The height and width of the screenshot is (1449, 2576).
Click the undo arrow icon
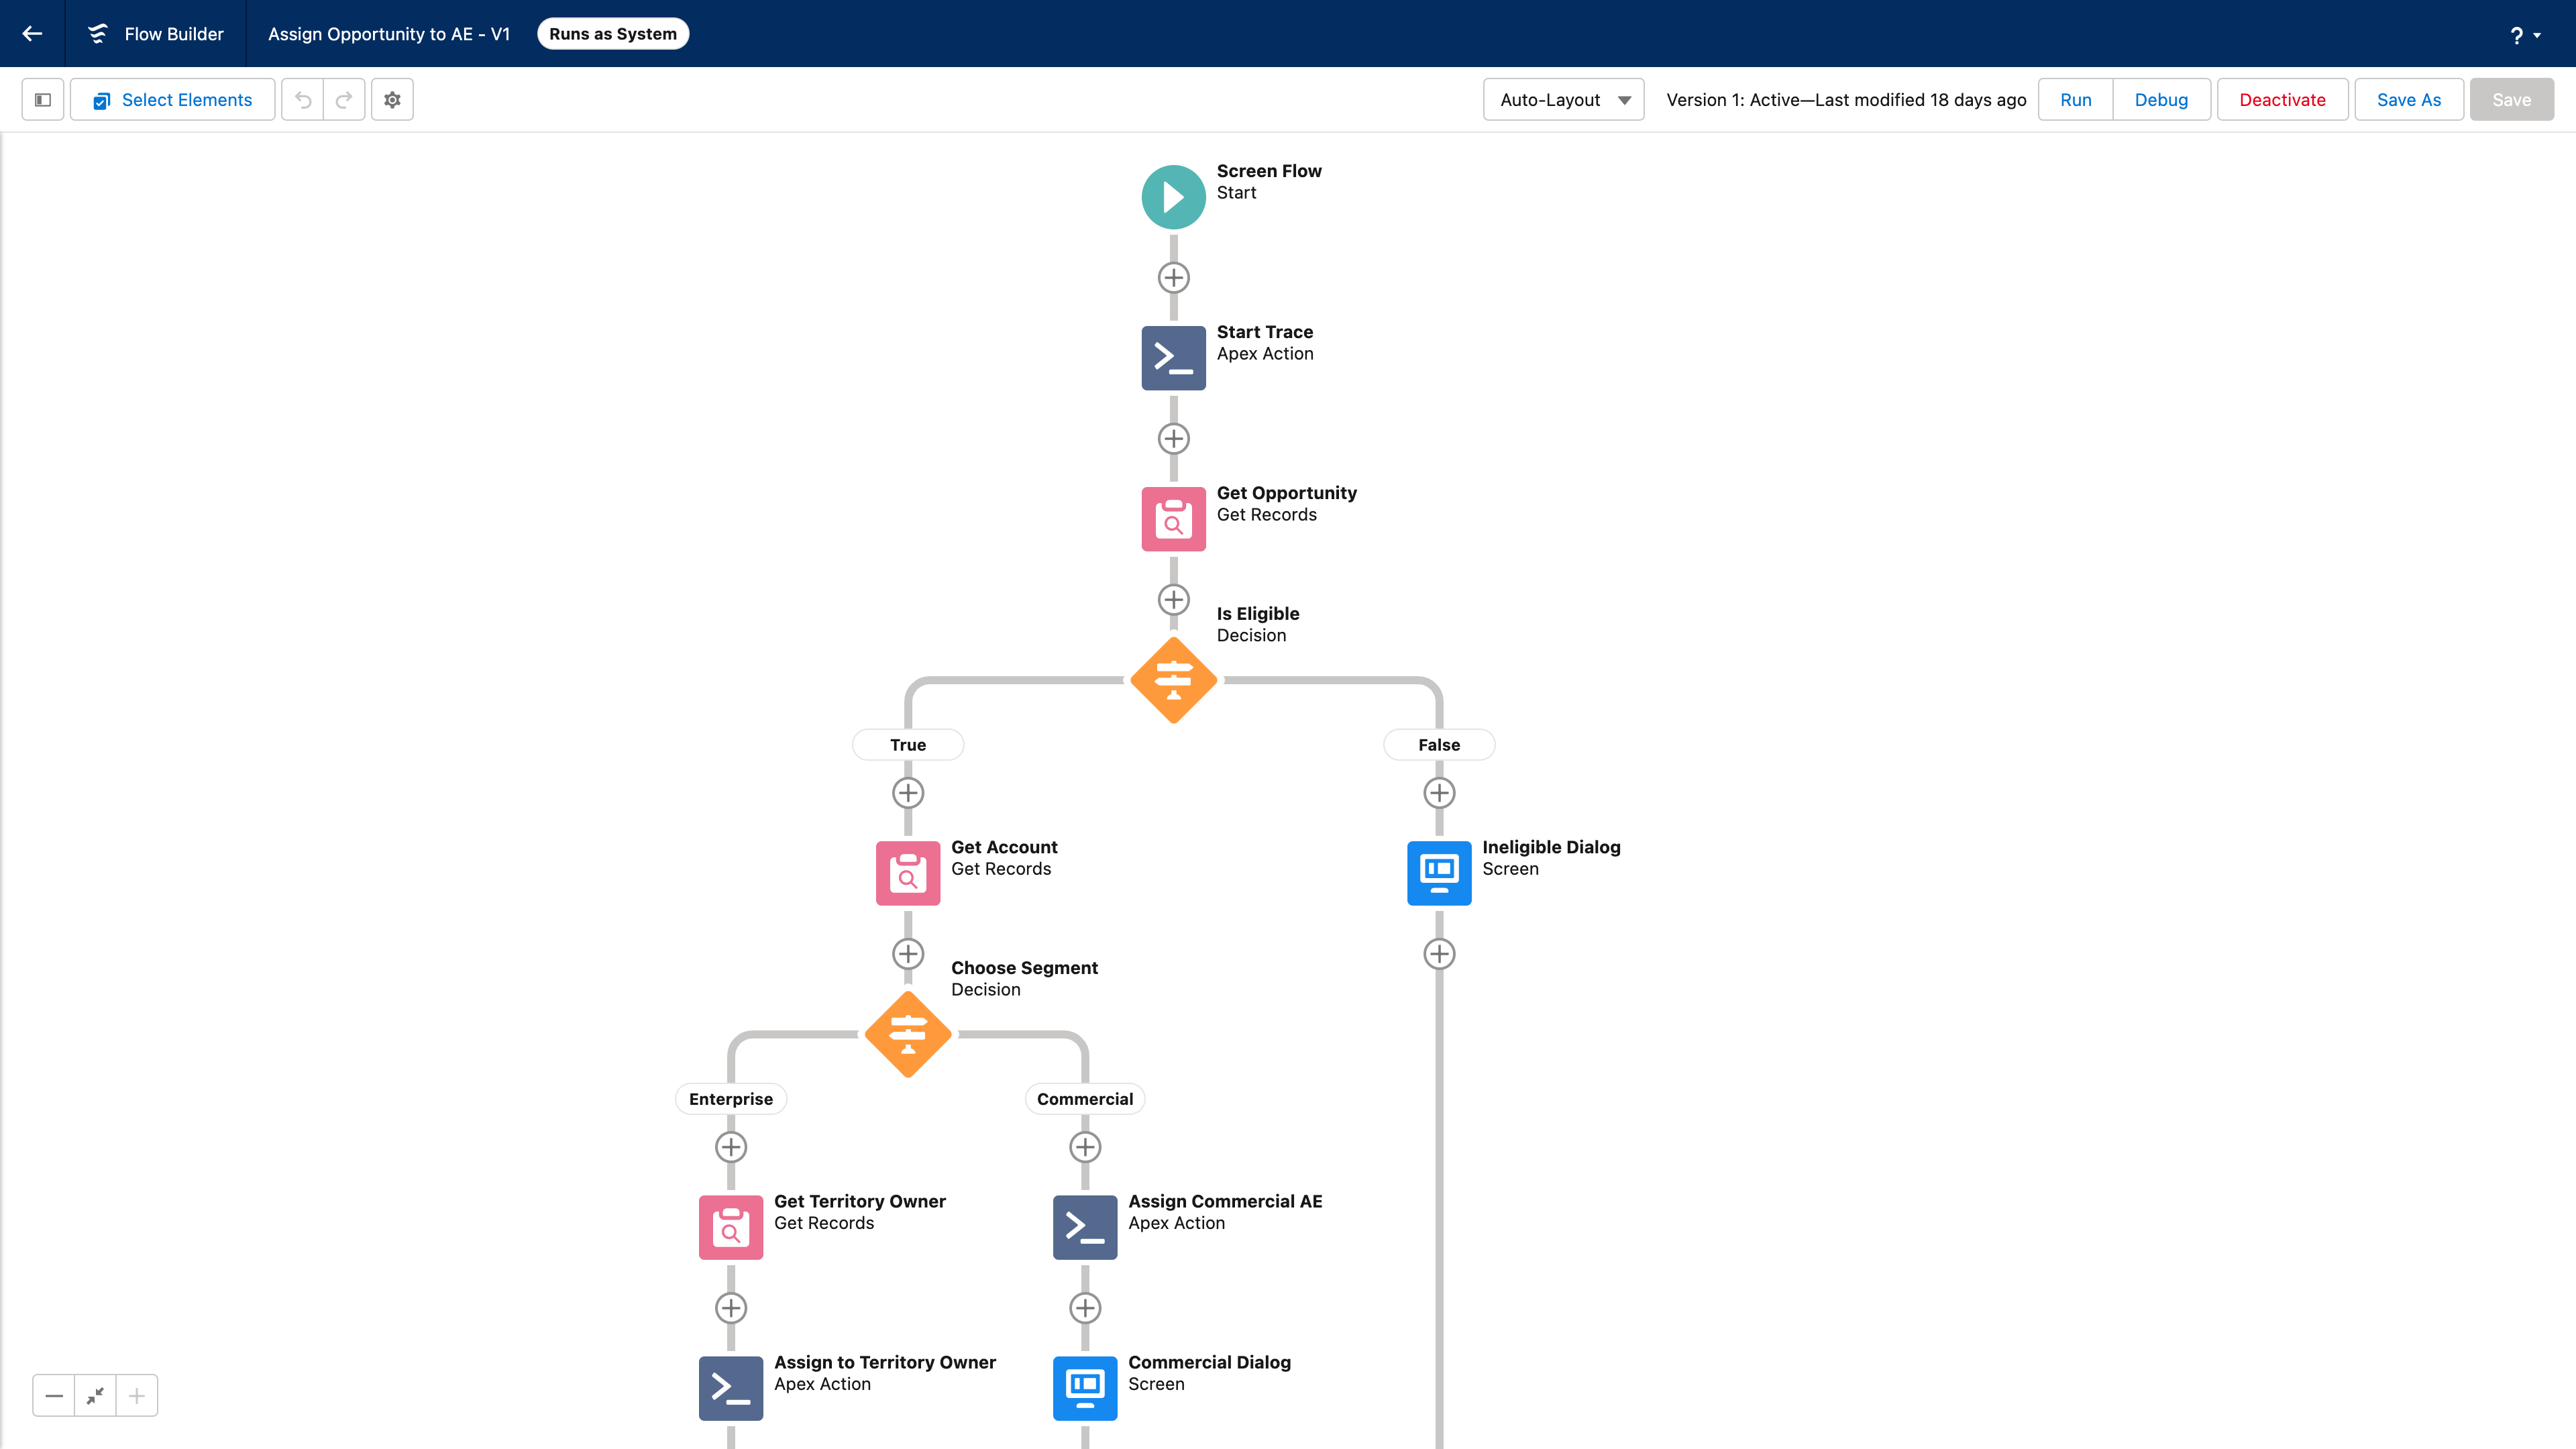(x=302, y=99)
